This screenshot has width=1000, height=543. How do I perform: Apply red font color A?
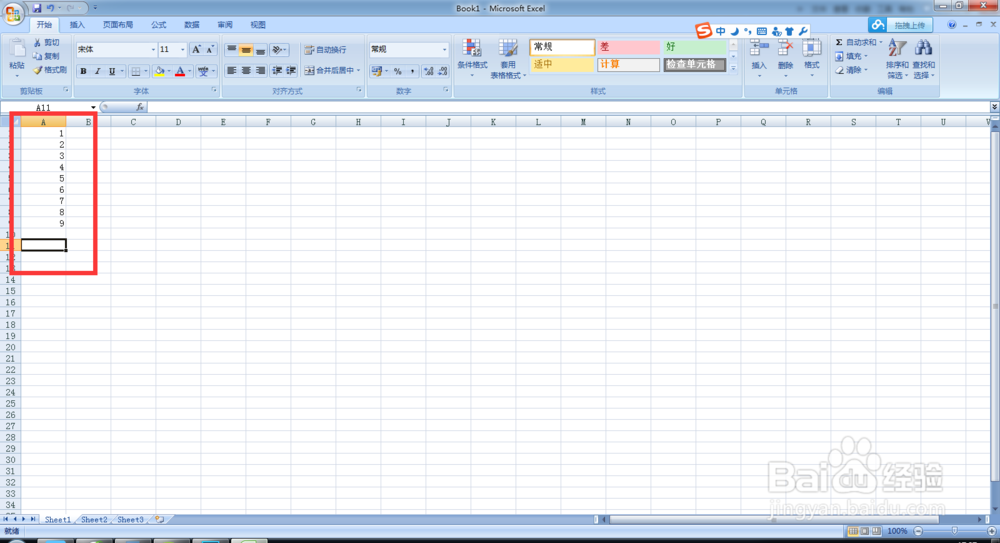(x=180, y=71)
